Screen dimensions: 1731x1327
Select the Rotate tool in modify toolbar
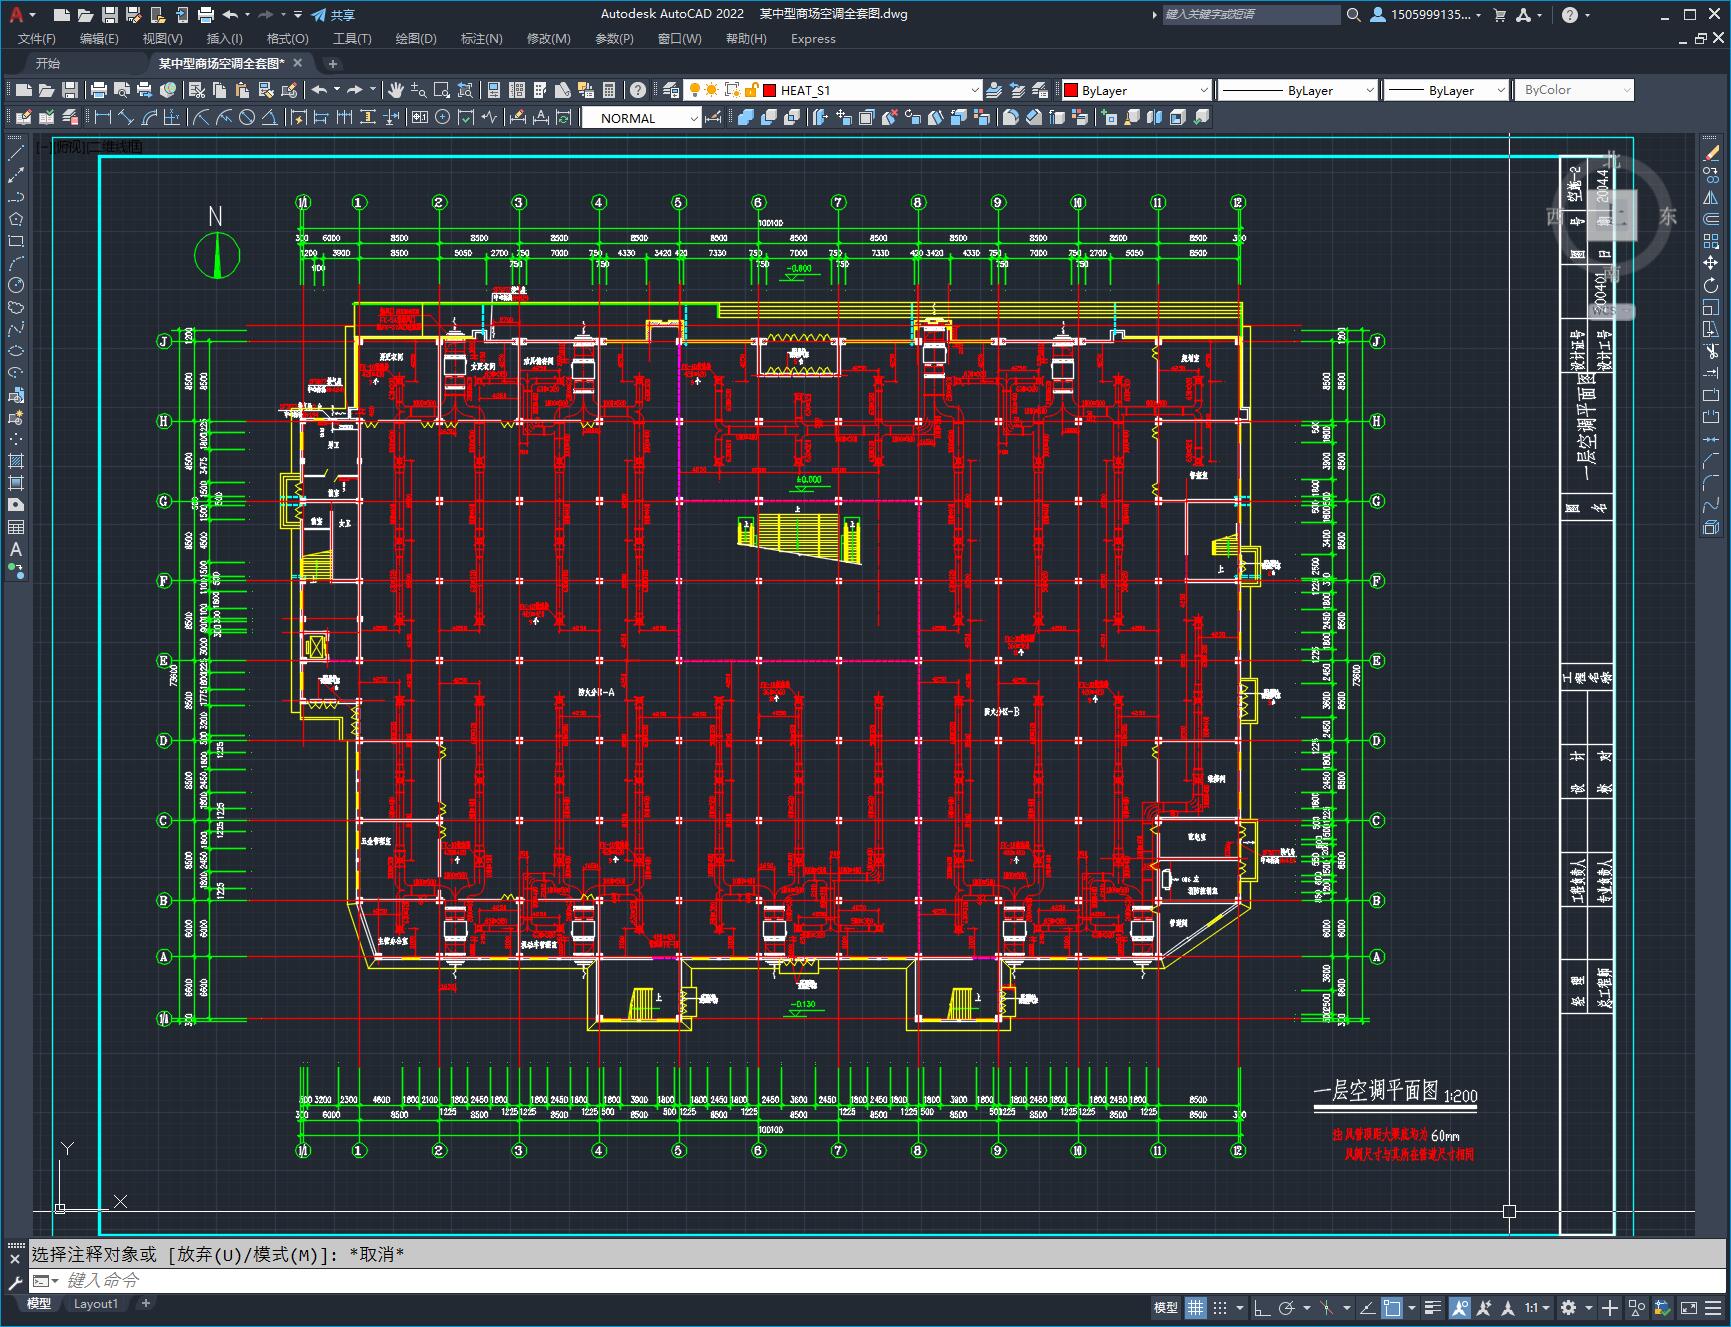point(1711,285)
